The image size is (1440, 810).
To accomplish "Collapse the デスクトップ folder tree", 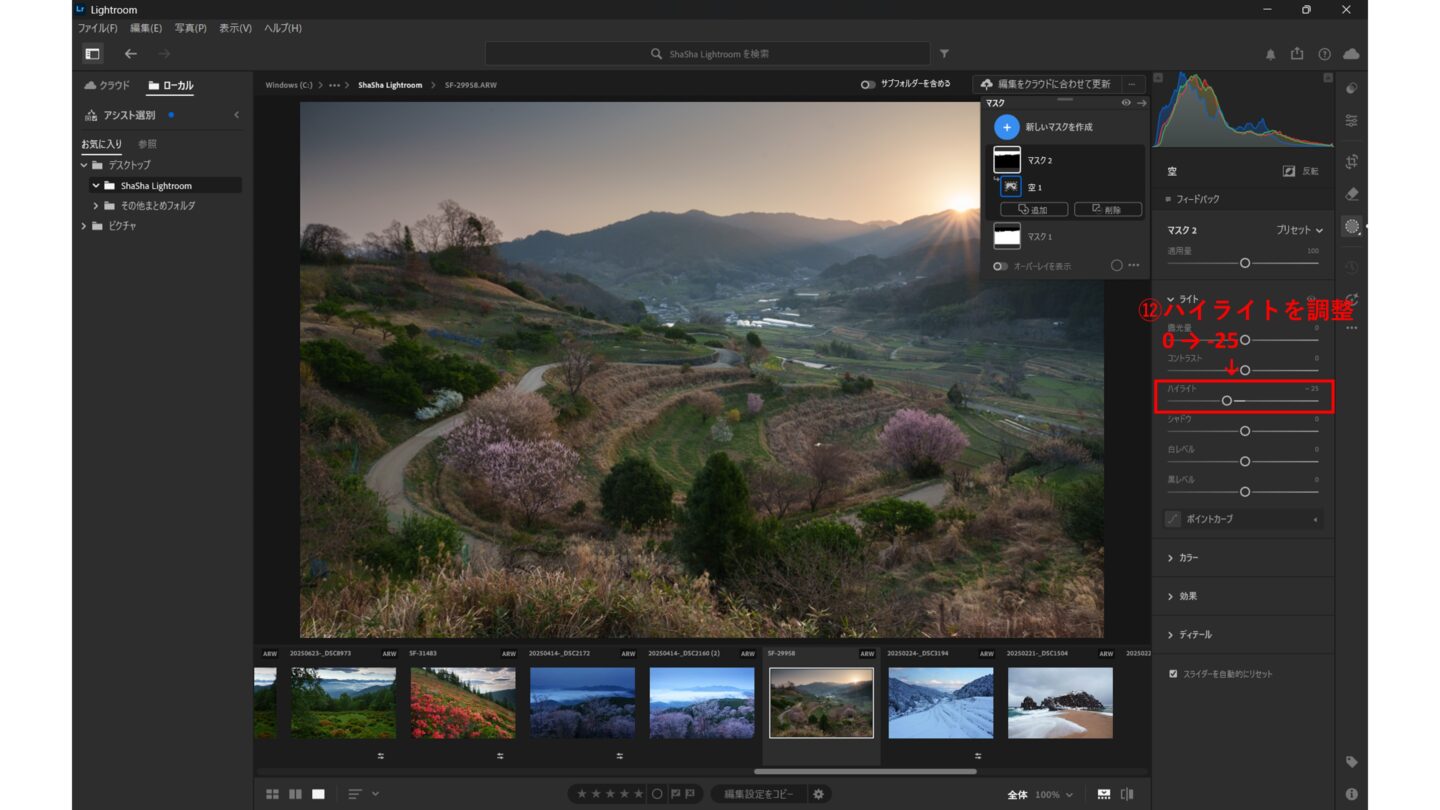I will [x=84, y=165].
